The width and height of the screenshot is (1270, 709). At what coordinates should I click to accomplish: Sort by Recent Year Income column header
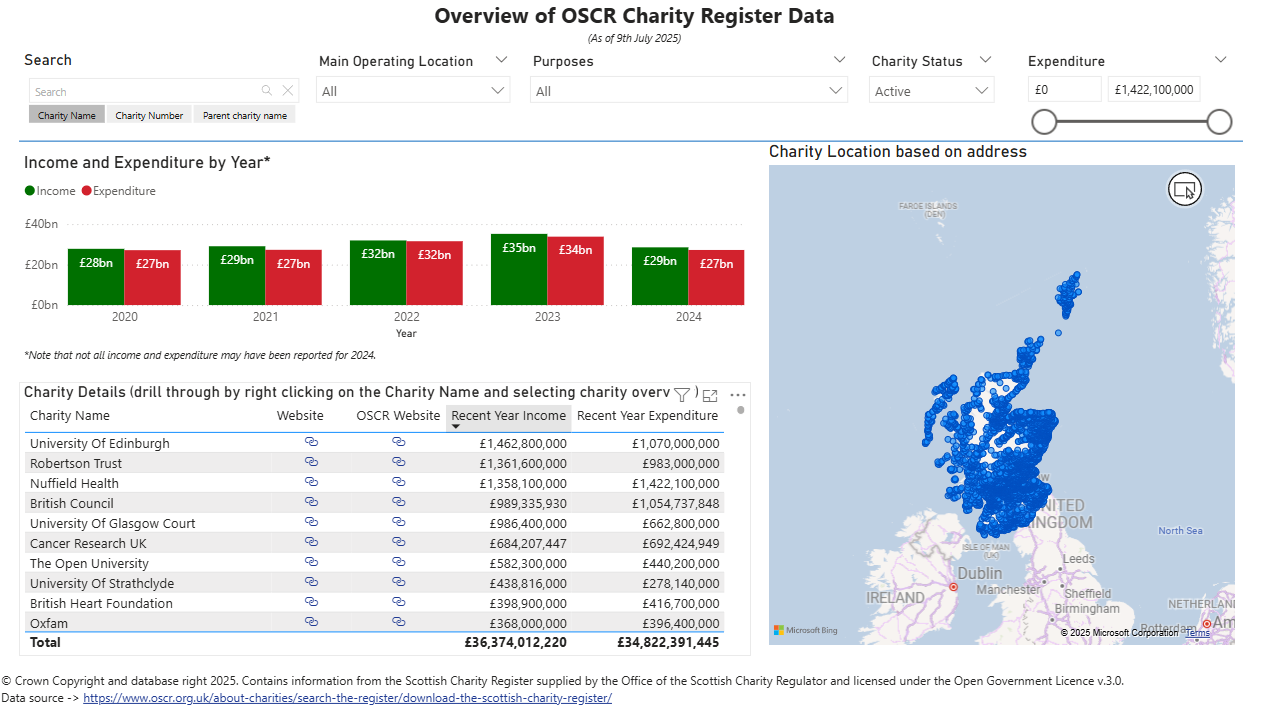click(508, 416)
